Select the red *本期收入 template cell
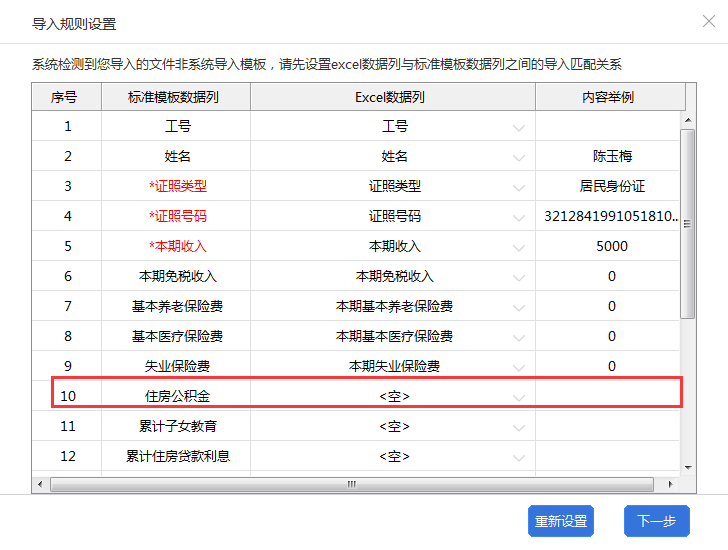Viewport: 728px width, 550px height. pyautogui.click(x=176, y=246)
